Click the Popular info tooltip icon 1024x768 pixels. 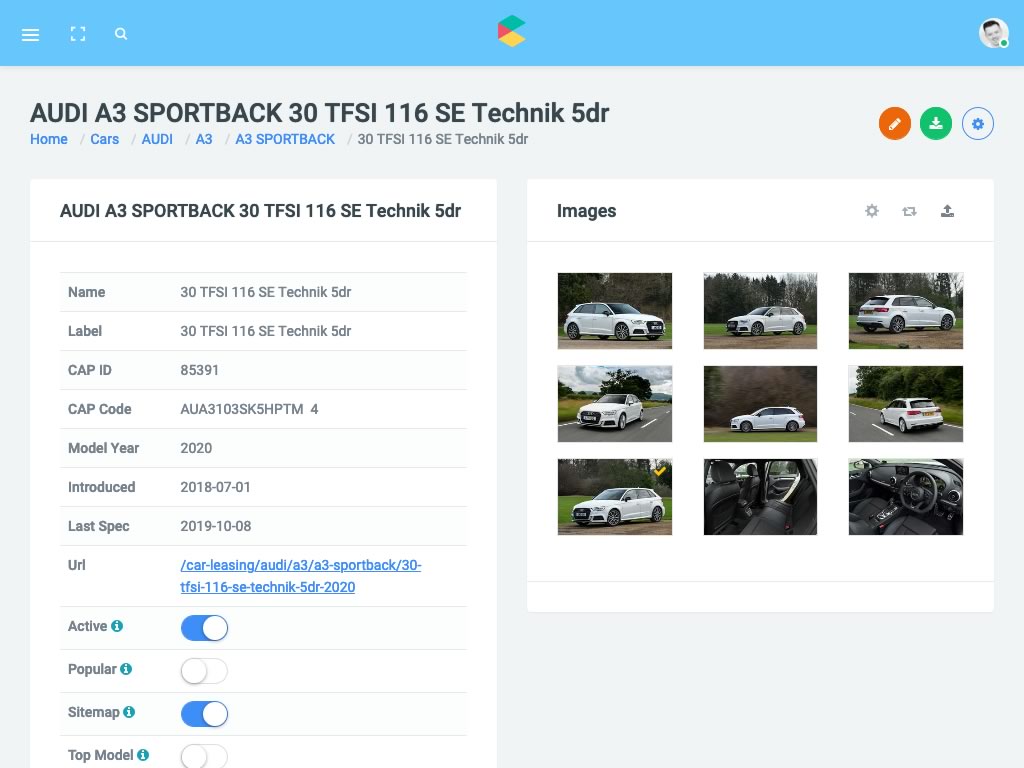tap(126, 668)
